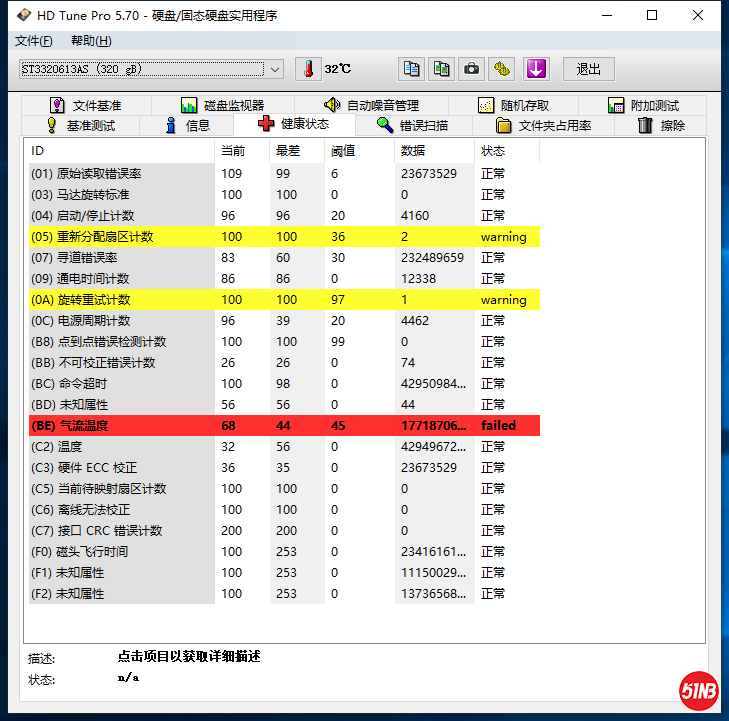Select the (C3) 硬件 ECC 校正 row
729x721 pixels.
[x=284, y=468]
